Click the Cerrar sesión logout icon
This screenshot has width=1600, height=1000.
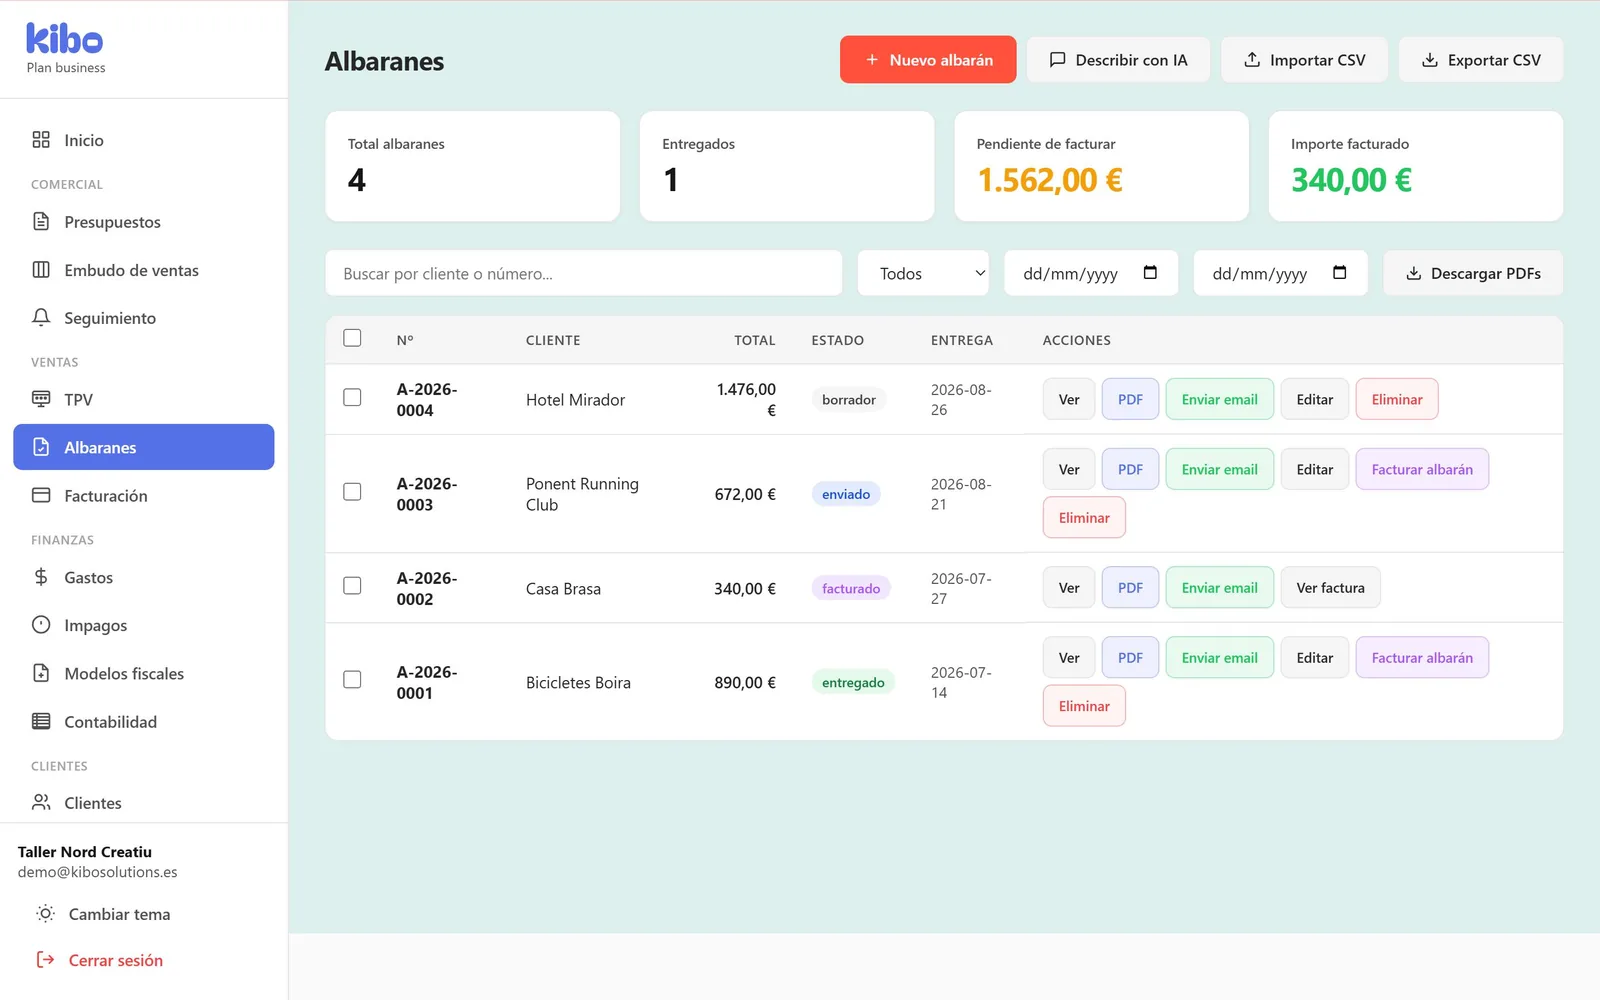pyautogui.click(x=45, y=960)
